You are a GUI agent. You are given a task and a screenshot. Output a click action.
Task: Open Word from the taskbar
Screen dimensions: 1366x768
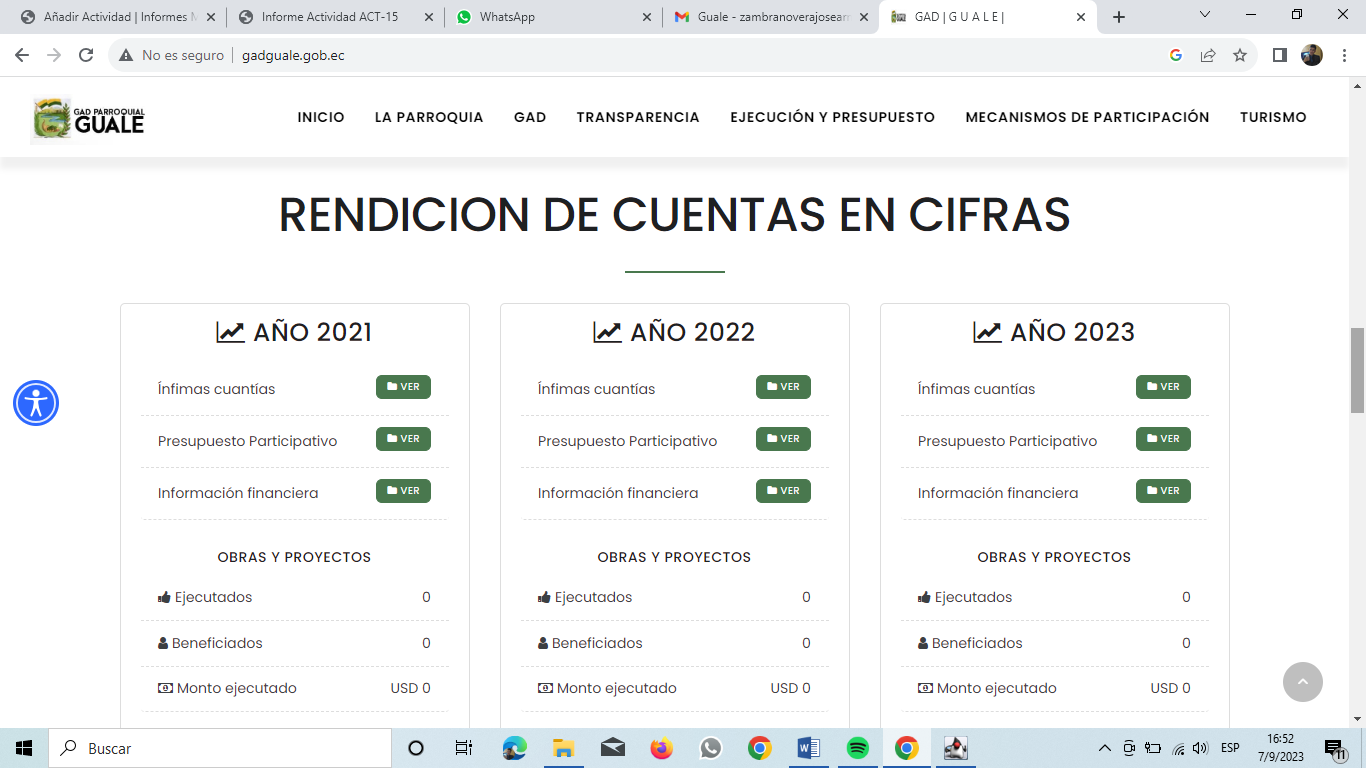[x=808, y=748]
